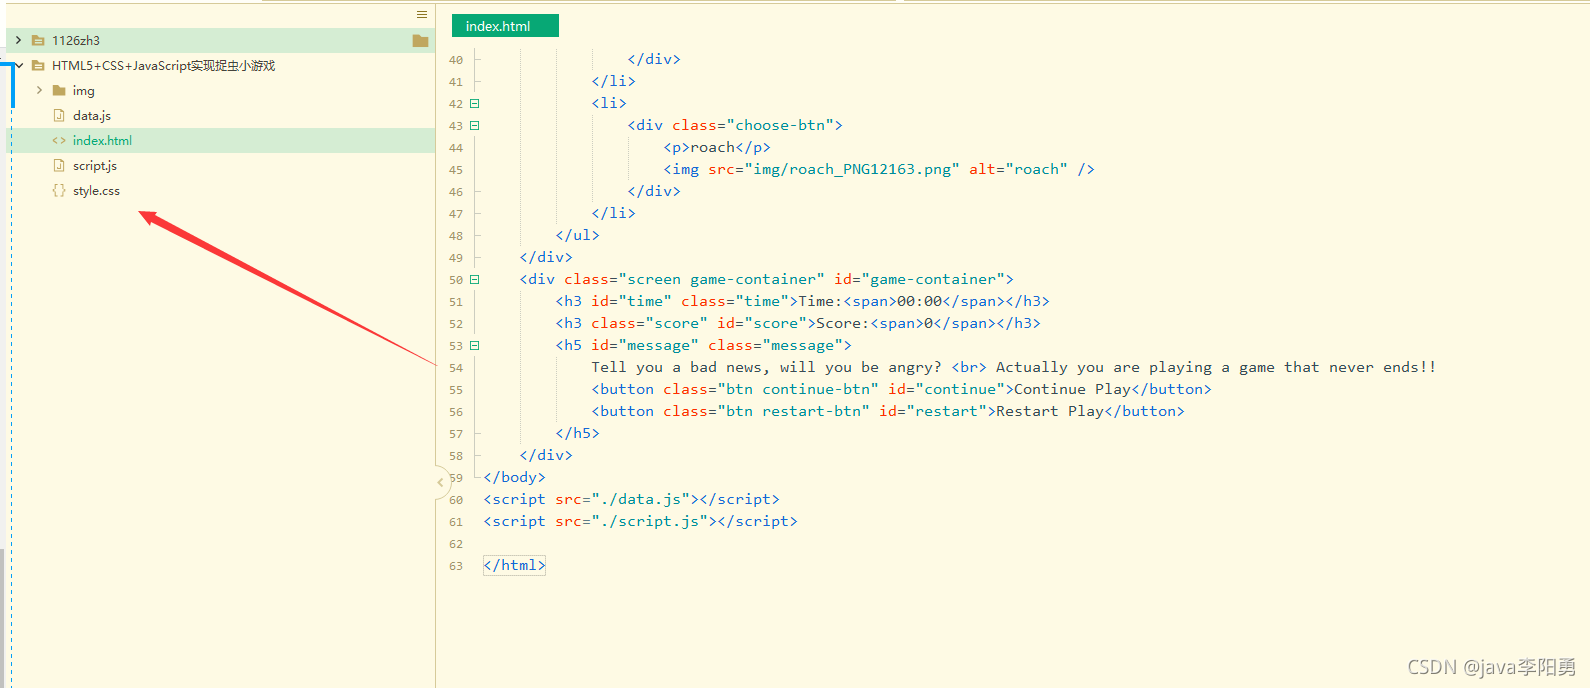The width and height of the screenshot is (1590, 688).
Task: Click the 'Tell you a bad news' text line
Action: click(x=1014, y=367)
